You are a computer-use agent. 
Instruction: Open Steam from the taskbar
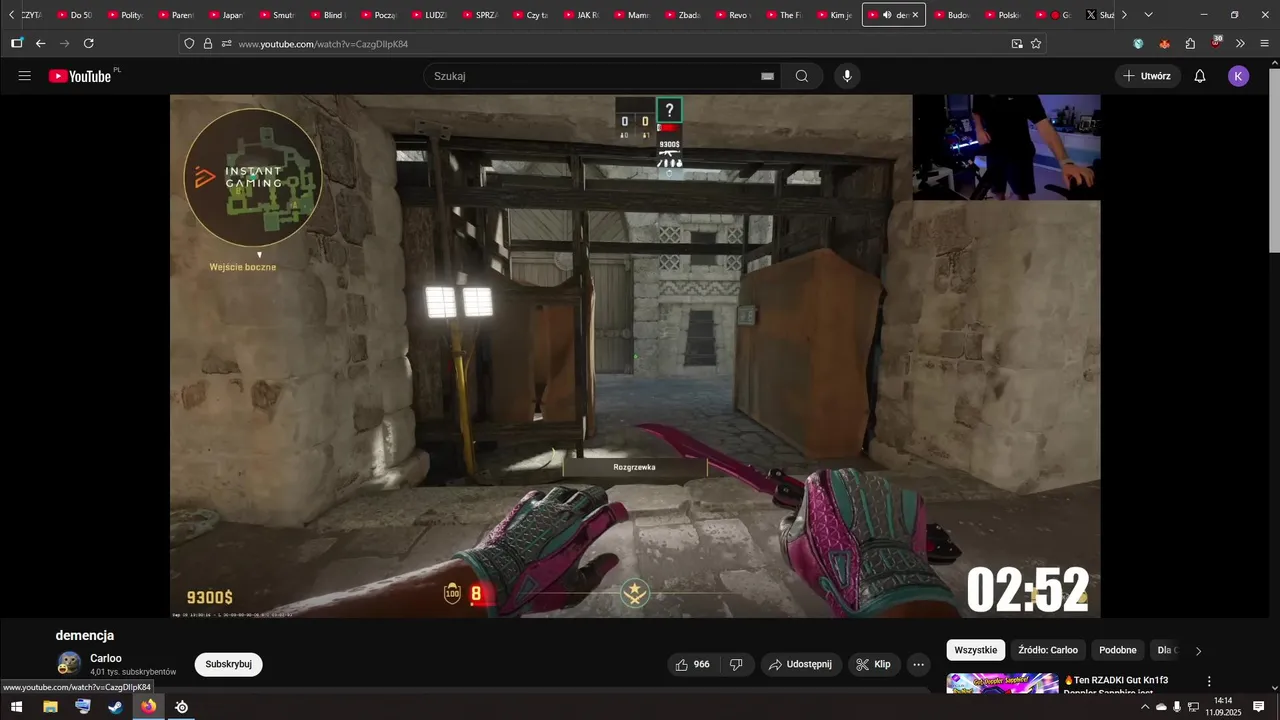116,707
